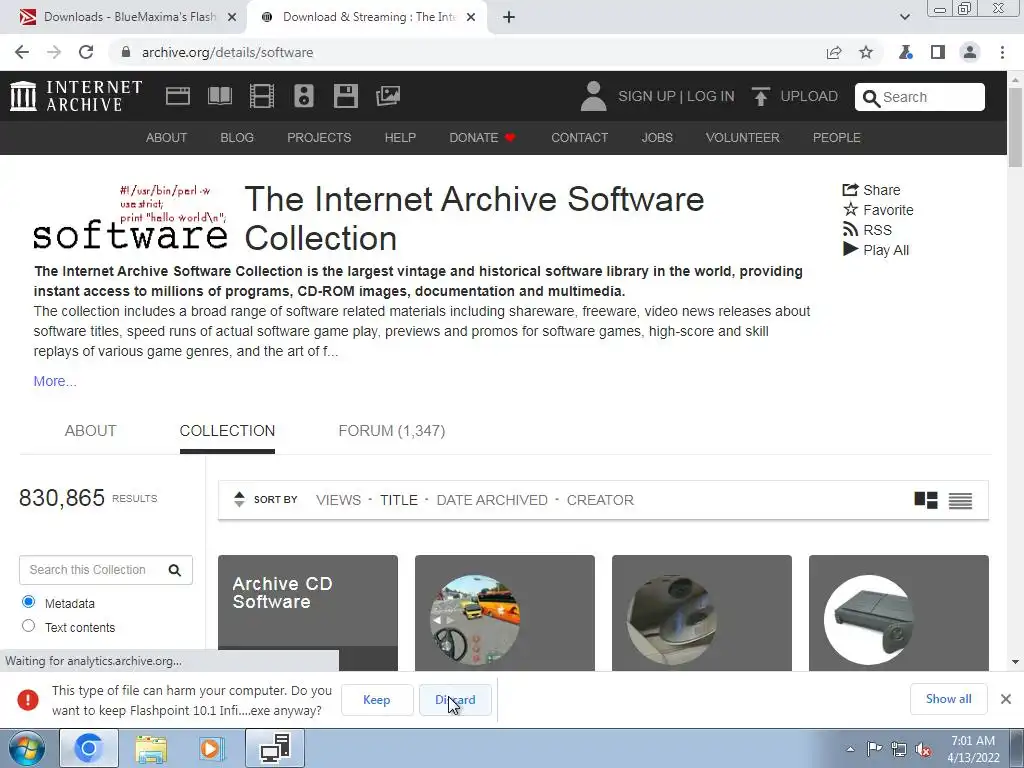Click the browser Forward arrow
This screenshot has width=1024, height=768.
pos(54,52)
